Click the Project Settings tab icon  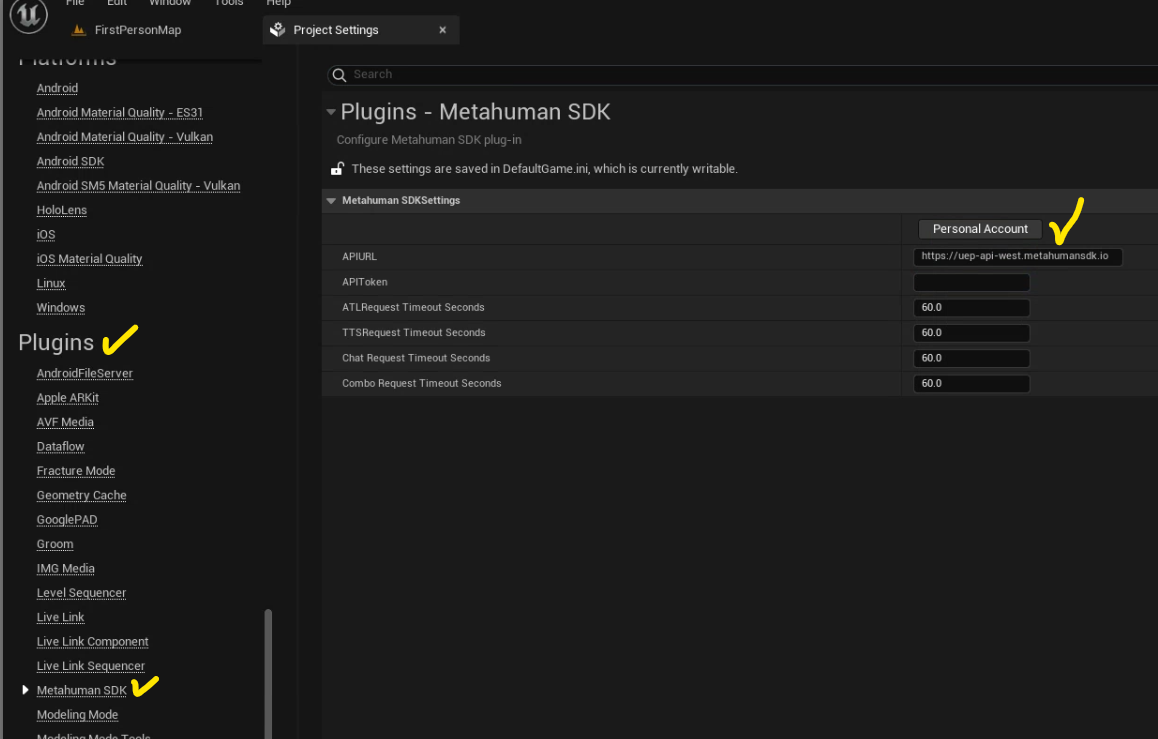(278, 30)
